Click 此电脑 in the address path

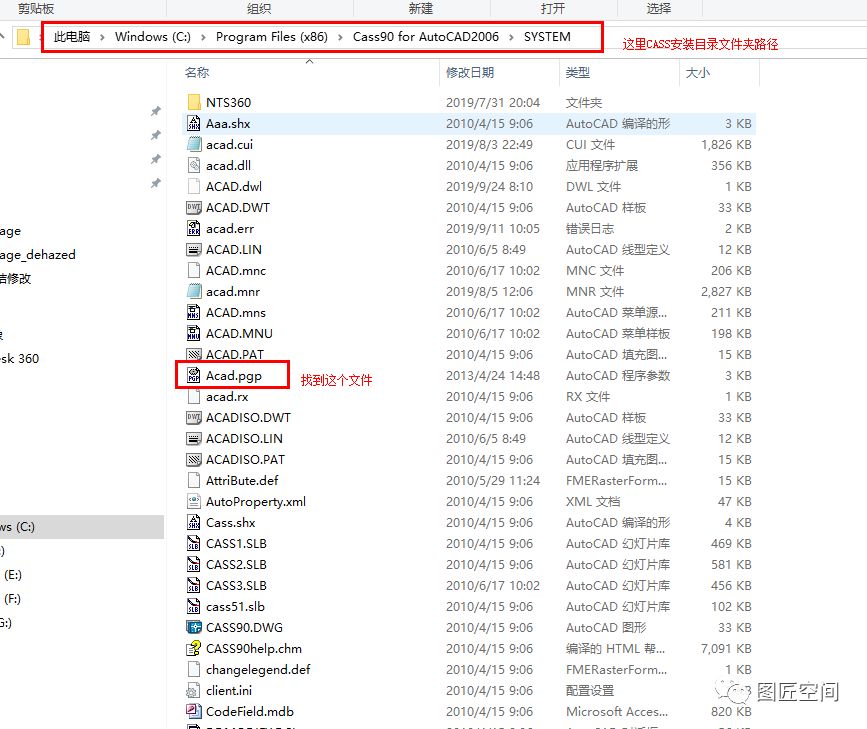click(72, 37)
